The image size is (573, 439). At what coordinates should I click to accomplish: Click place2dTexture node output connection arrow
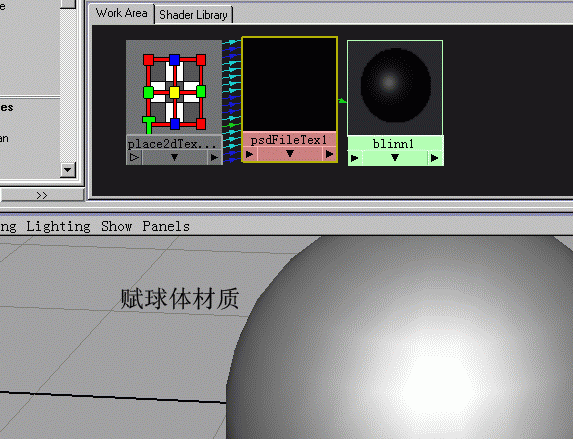[214, 158]
